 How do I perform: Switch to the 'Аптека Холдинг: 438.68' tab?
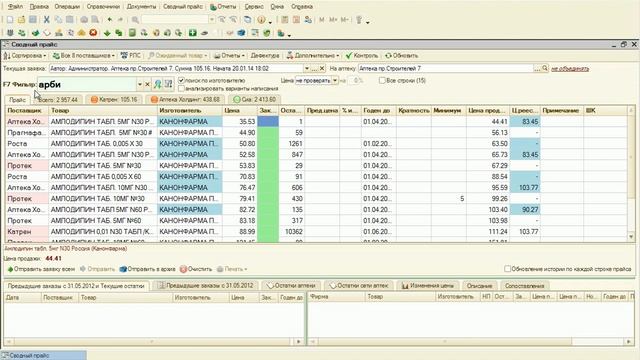click(x=185, y=99)
